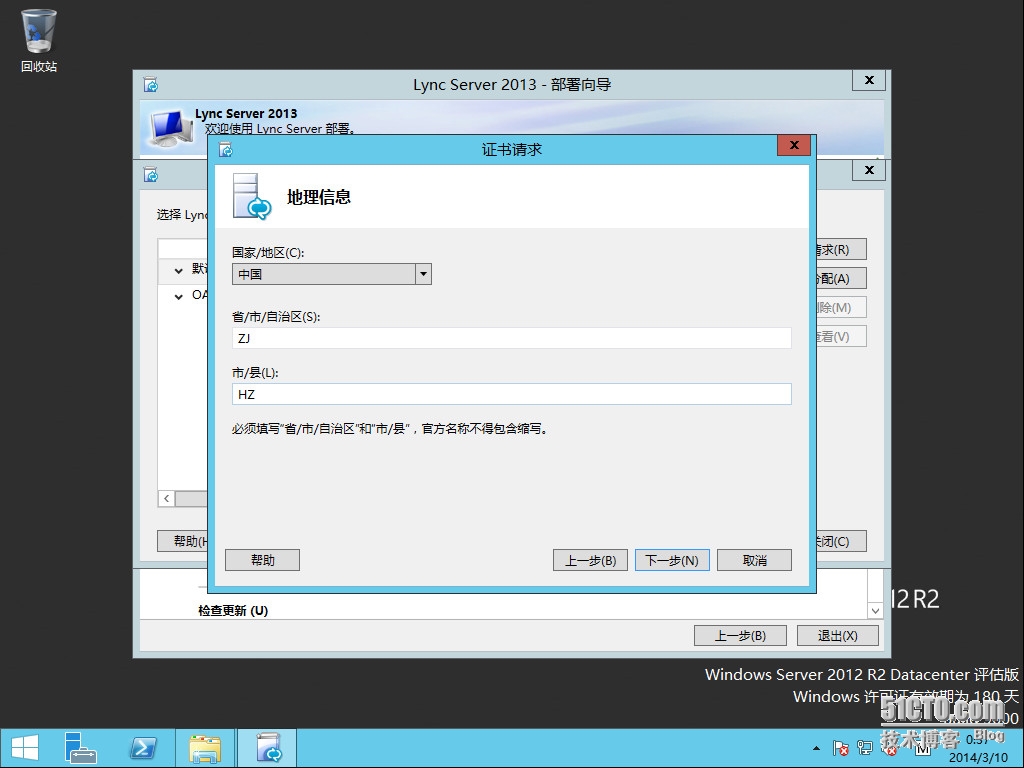Show hidden tray icons arrow
The width and height of the screenshot is (1024, 768).
(x=816, y=748)
